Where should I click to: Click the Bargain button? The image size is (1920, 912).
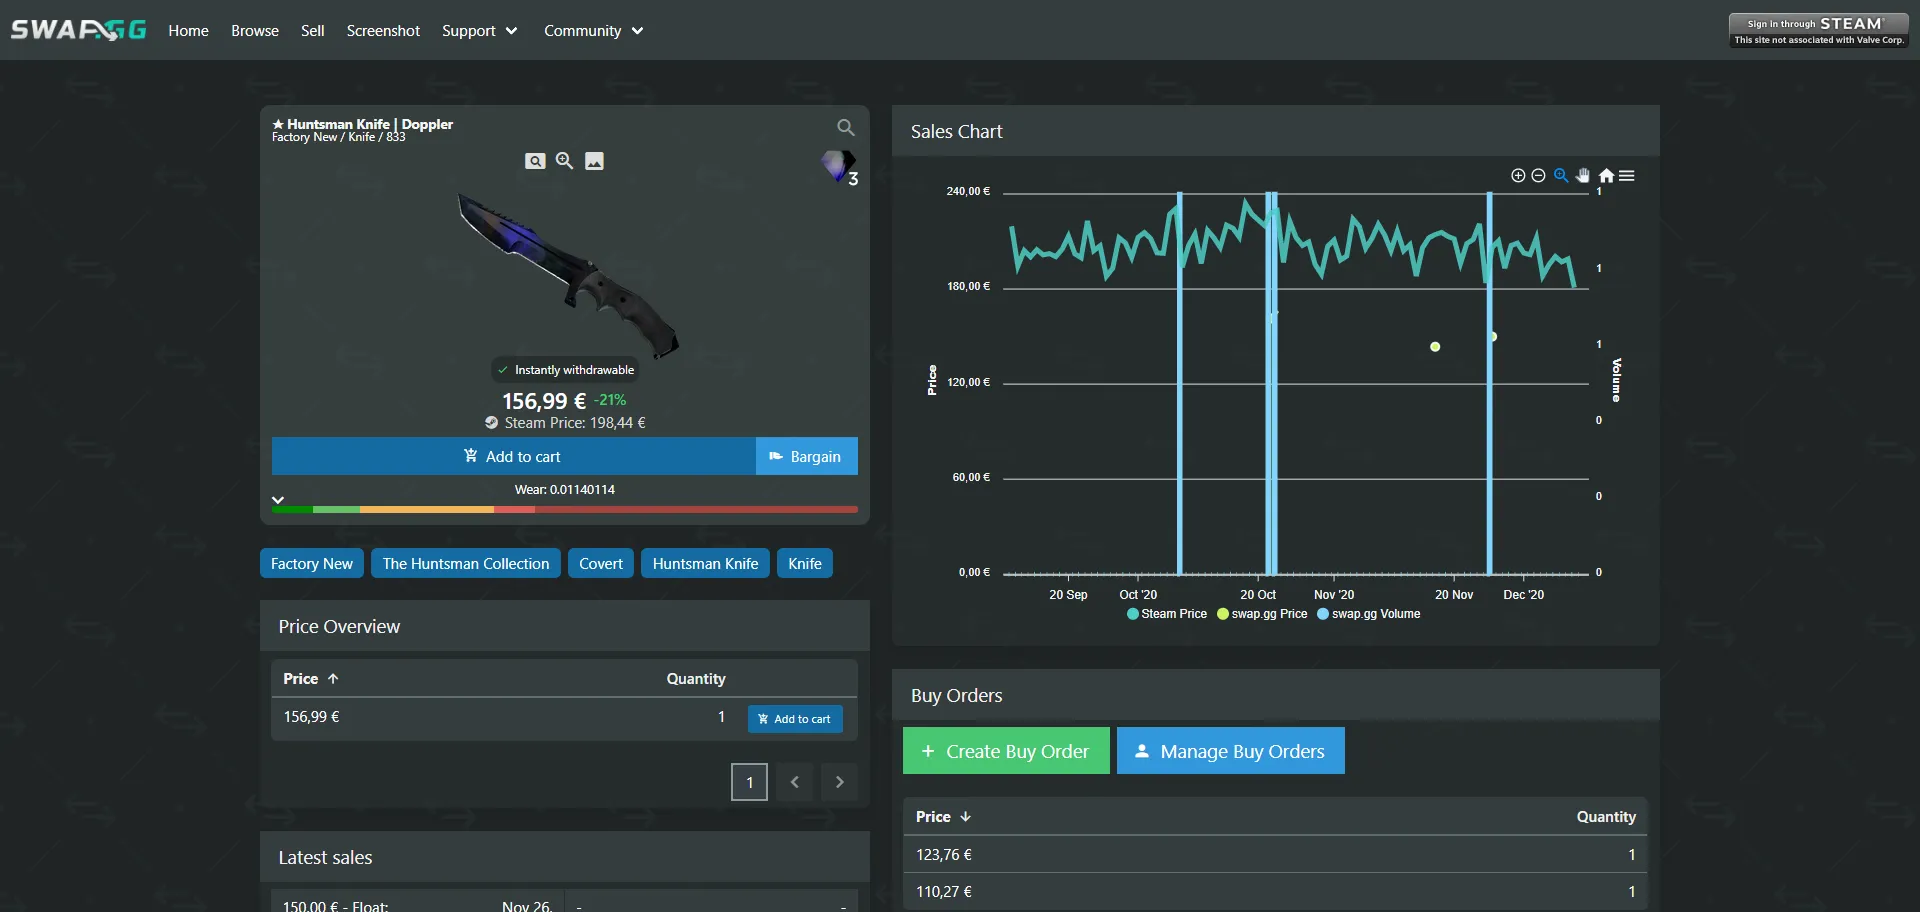tap(806, 456)
